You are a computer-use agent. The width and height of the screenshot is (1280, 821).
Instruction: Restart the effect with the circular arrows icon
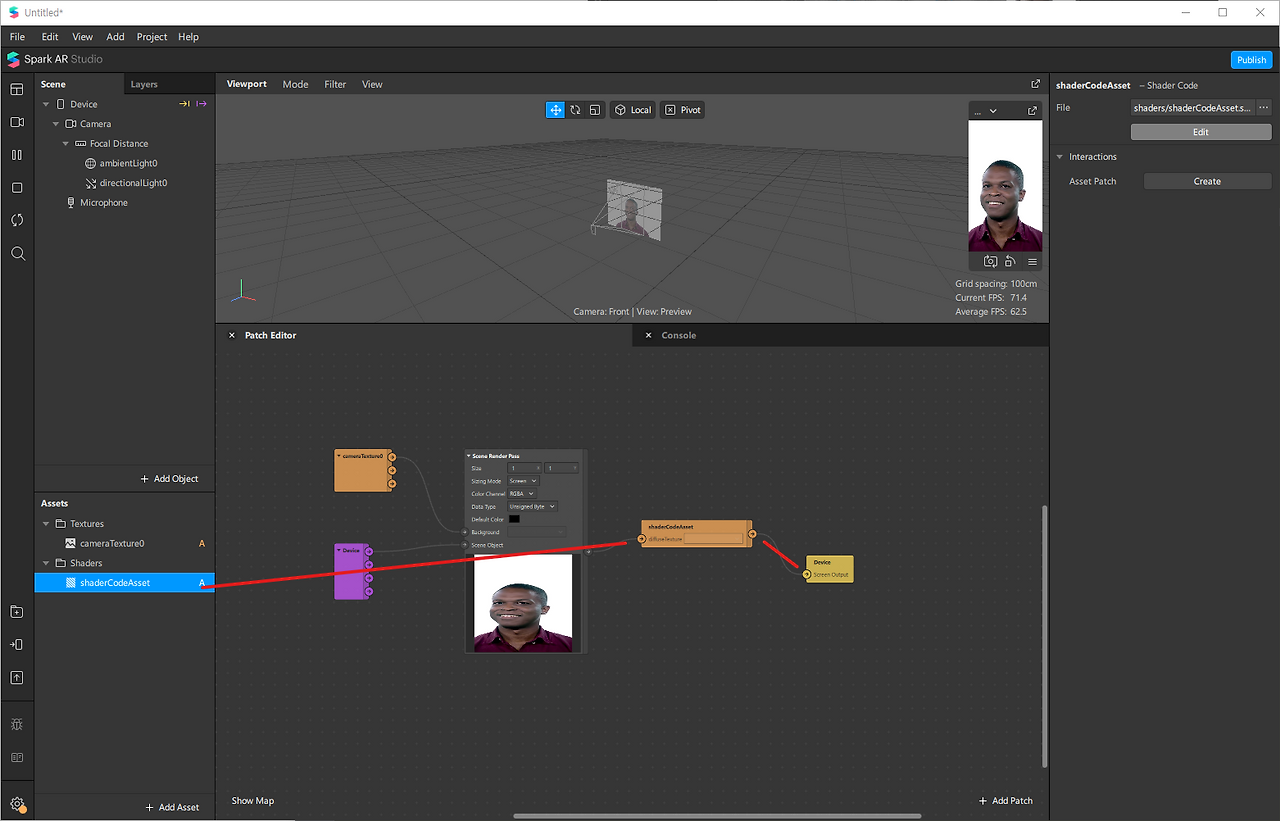(x=17, y=220)
